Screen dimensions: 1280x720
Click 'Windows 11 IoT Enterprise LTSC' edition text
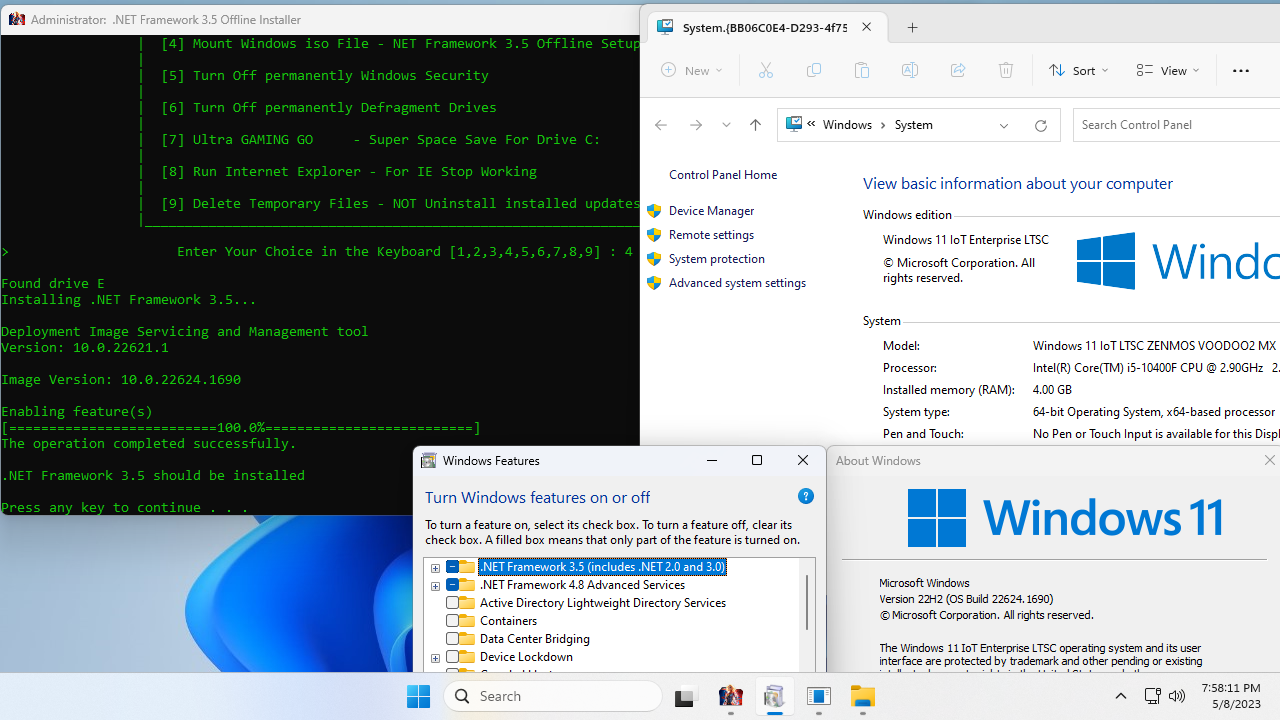click(966, 240)
